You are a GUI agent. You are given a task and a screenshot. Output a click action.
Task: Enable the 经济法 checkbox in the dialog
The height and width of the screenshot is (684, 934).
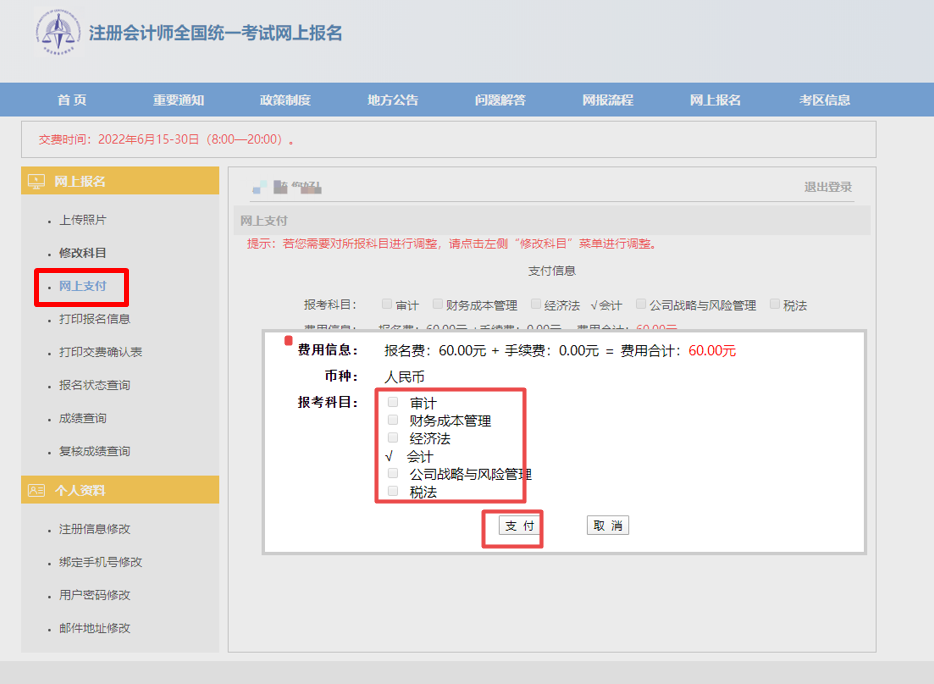click(393, 438)
